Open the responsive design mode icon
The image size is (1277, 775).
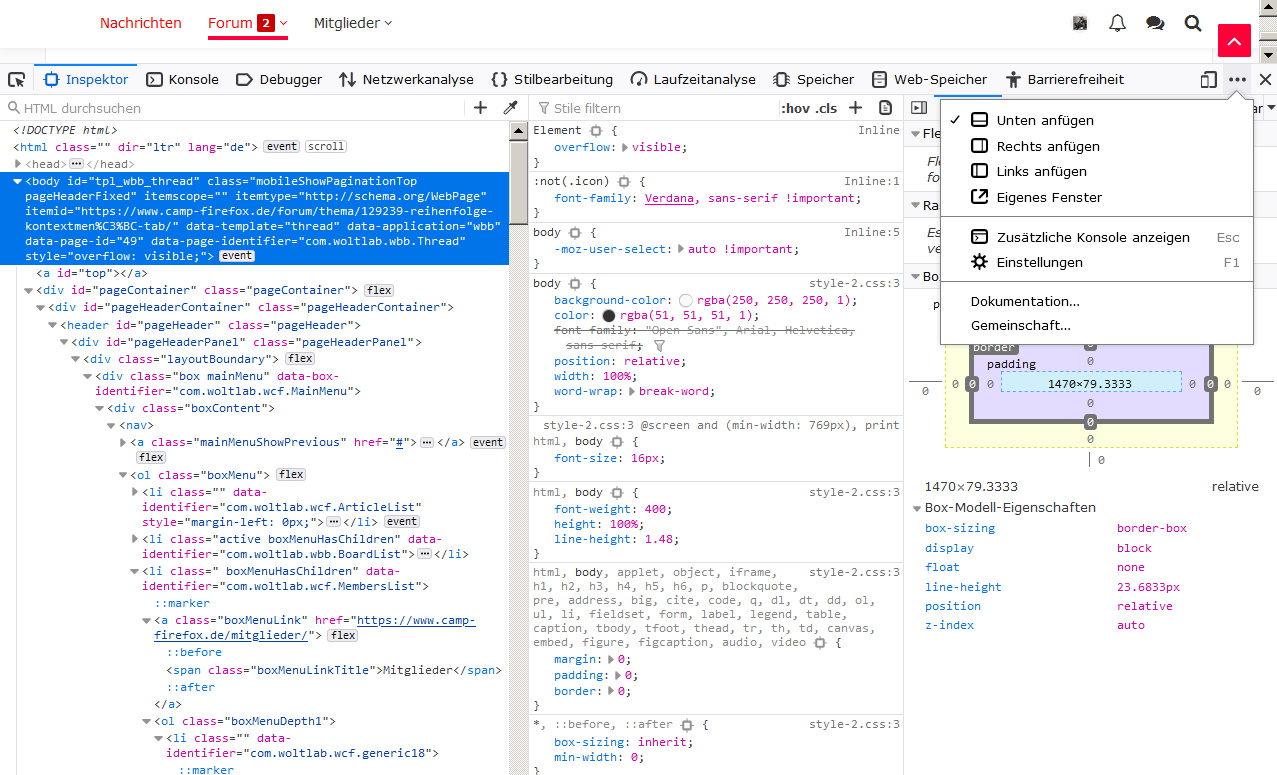1209,80
